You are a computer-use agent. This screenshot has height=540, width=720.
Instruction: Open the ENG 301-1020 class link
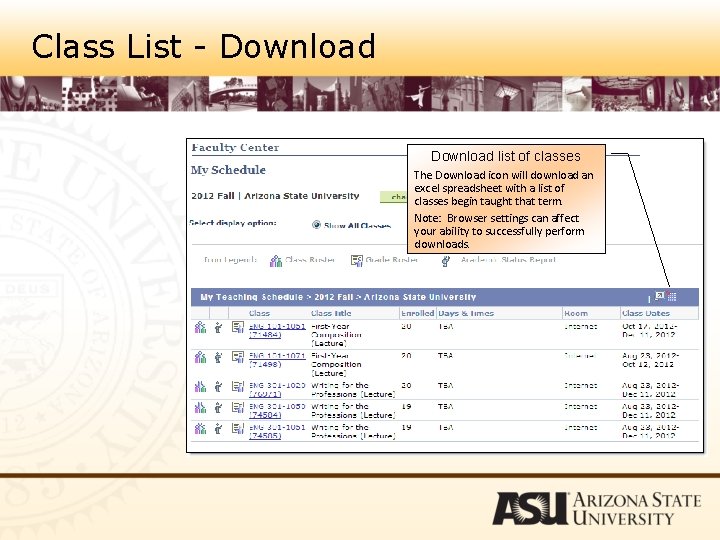pos(277,389)
